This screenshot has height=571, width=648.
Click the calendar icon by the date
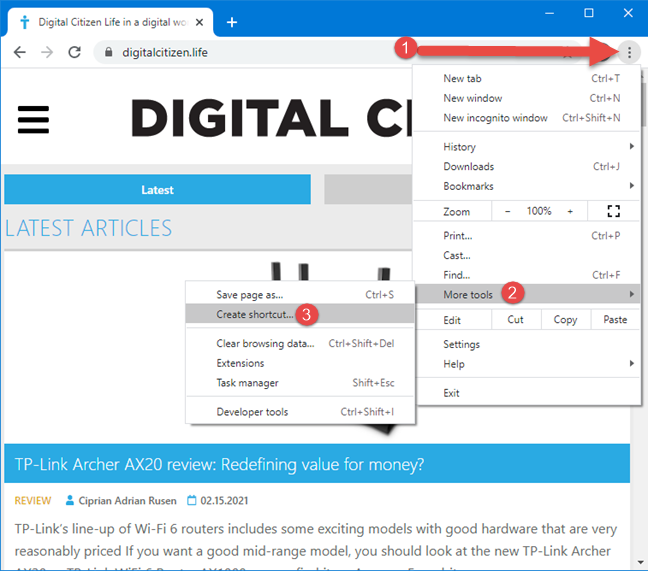click(x=192, y=500)
